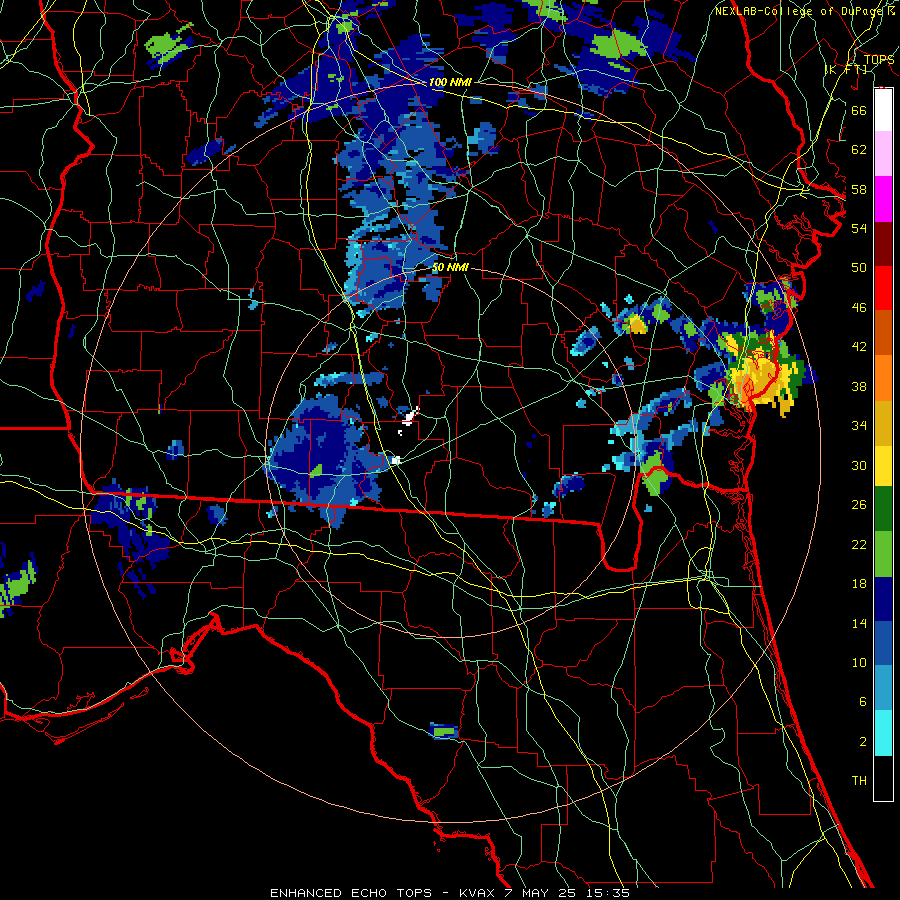Click the legend value 2

click(x=862, y=742)
